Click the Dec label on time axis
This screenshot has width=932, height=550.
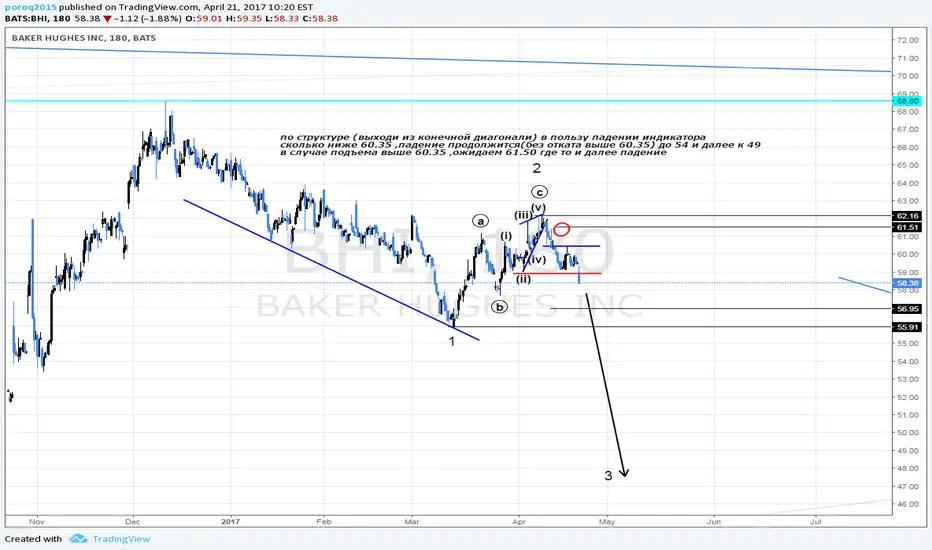click(x=133, y=521)
